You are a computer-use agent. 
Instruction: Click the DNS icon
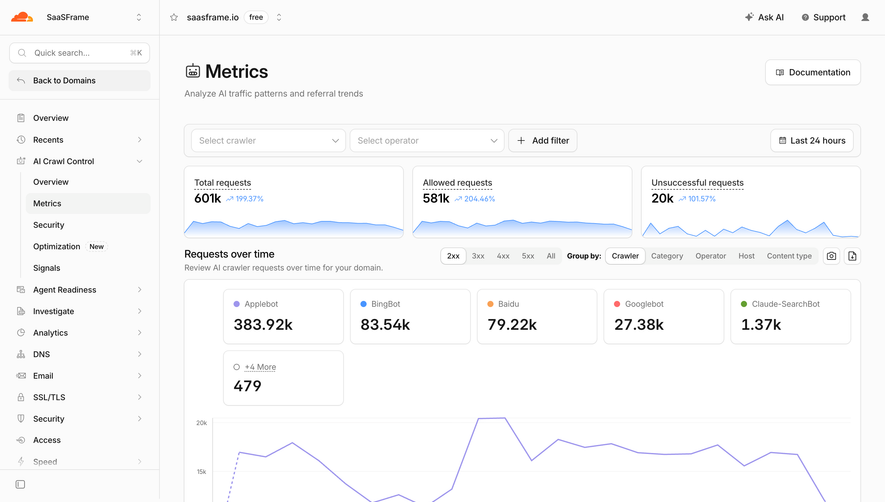pyautogui.click(x=21, y=354)
